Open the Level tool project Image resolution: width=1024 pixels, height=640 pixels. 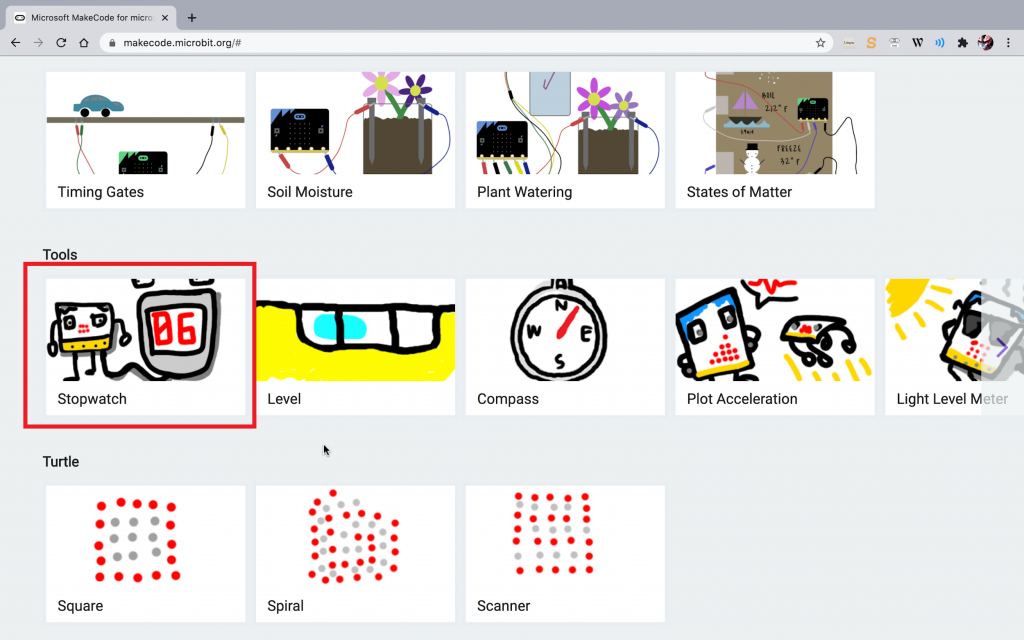(355, 347)
